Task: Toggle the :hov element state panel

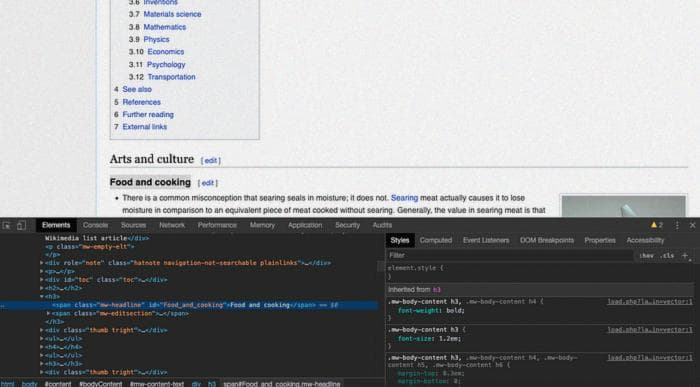Action: point(646,255)
